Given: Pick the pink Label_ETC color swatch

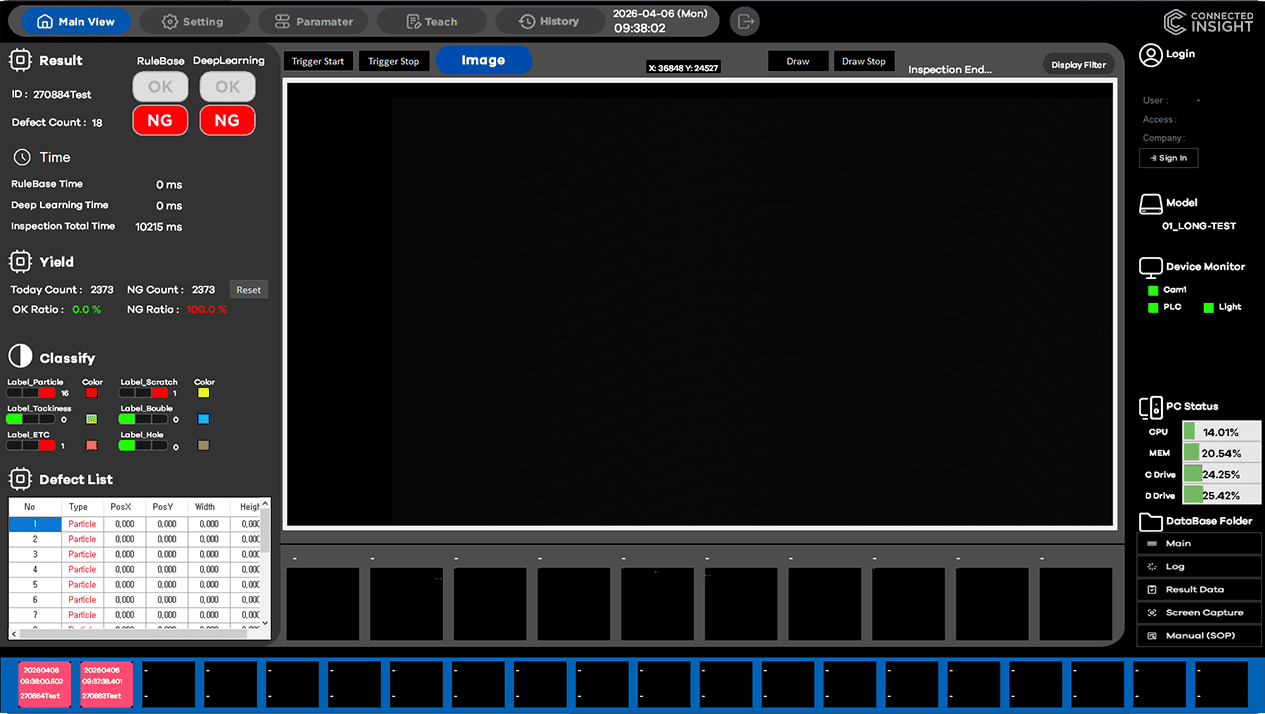Looking at the screenshot, I should (x=92, y=445).
